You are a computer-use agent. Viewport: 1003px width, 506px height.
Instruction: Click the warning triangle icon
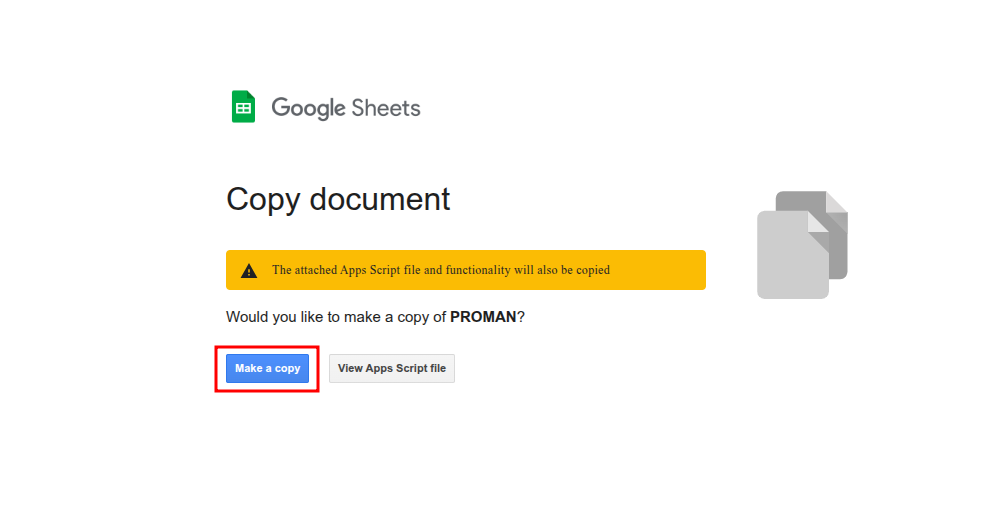tap(249, 271)
